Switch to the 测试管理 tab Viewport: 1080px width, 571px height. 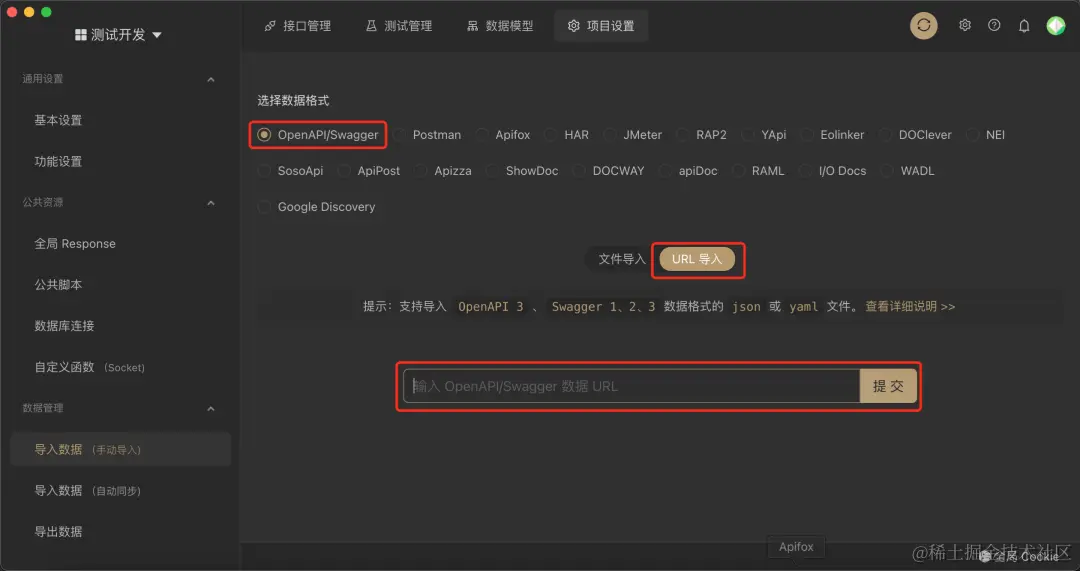pyautogui.click(x=399, y=25)
